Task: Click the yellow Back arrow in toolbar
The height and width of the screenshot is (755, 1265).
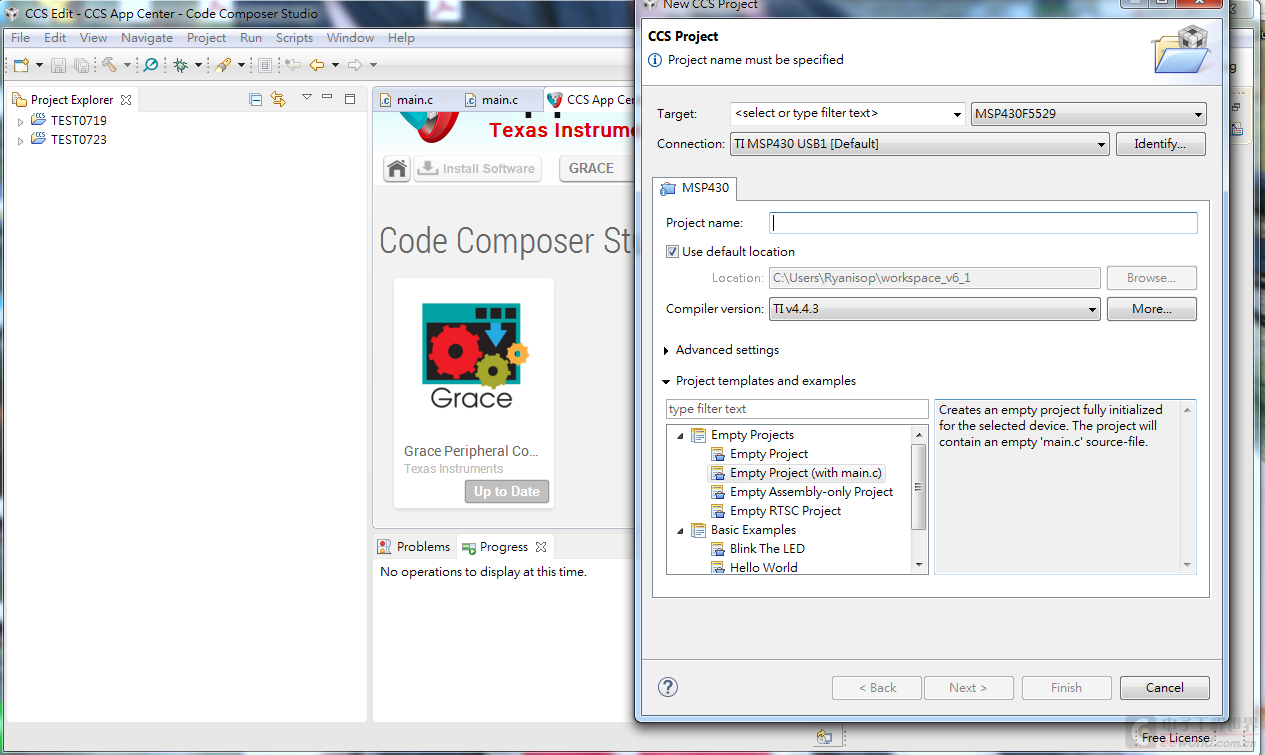Action: coord(317,65)
